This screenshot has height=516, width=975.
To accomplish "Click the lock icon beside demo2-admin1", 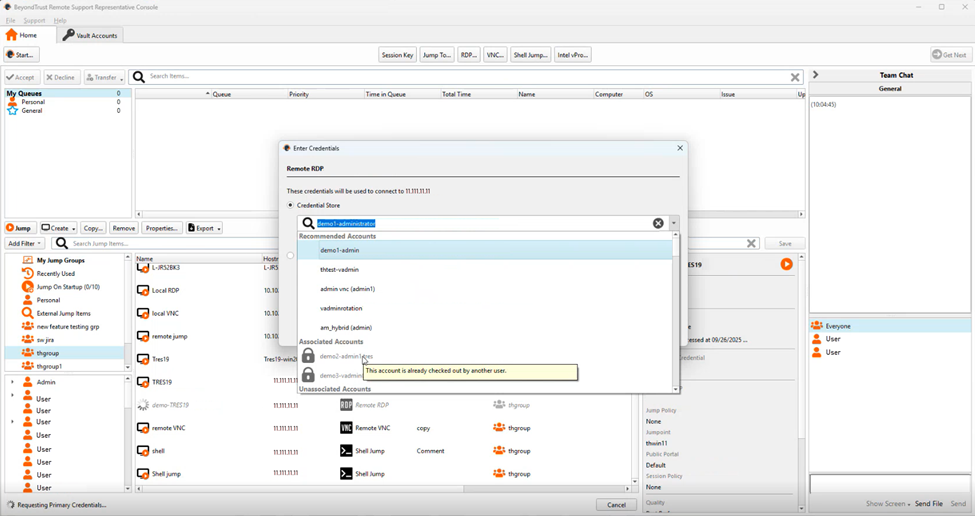I will [308, 356].
